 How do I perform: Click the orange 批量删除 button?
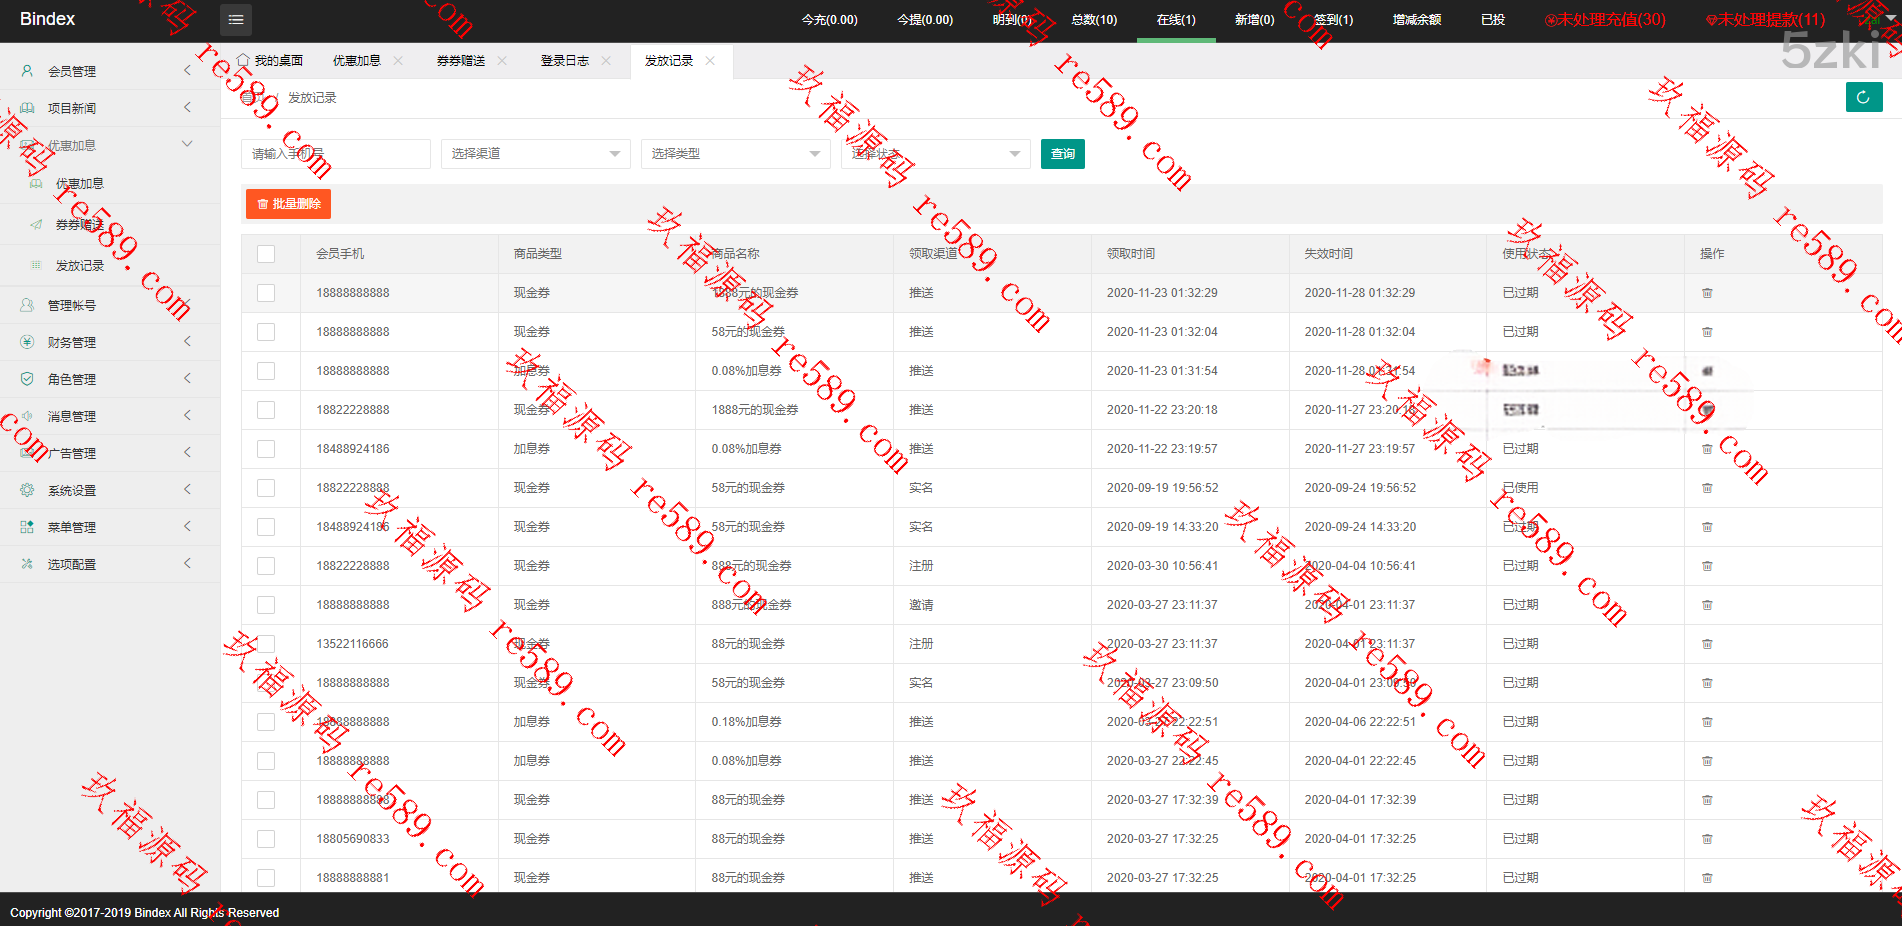coord(288,204)
